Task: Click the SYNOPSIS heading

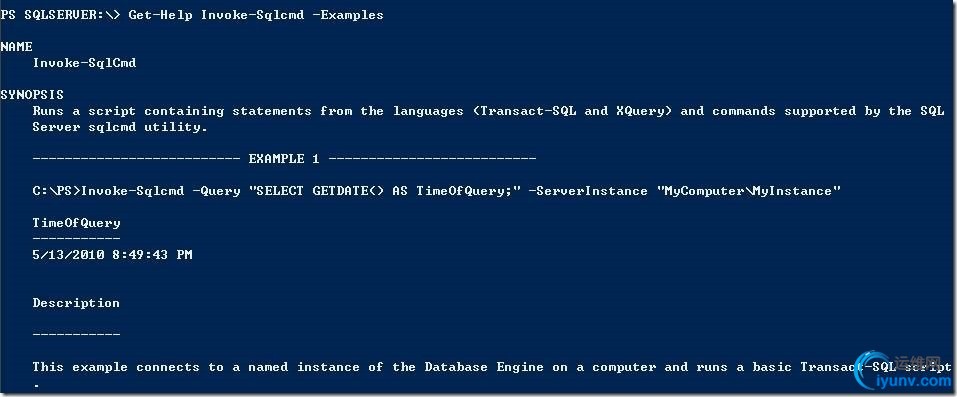Action: 32,95
